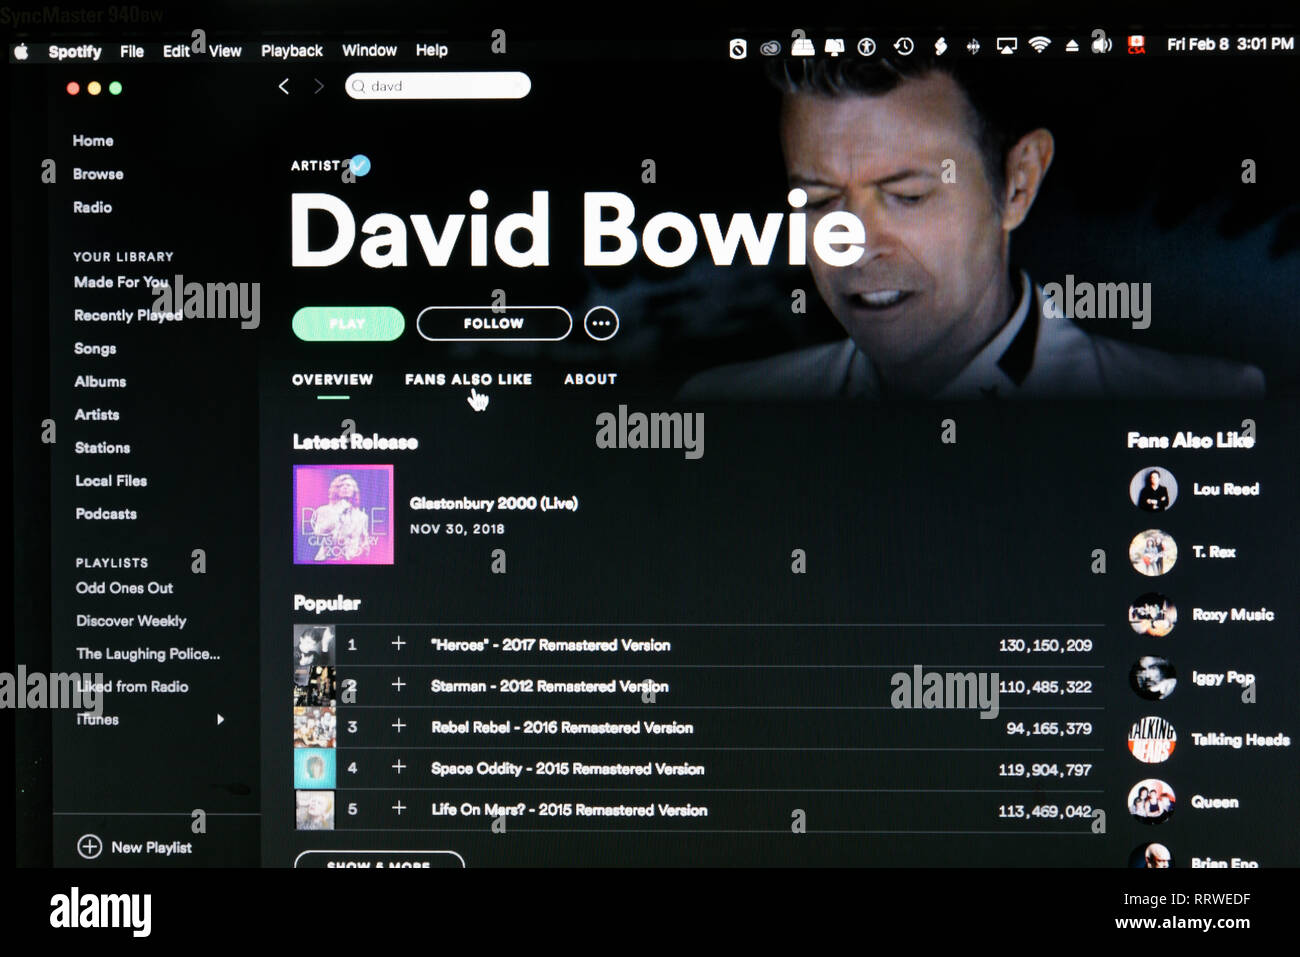Open Browse in the sidebar

coord(98,174)
